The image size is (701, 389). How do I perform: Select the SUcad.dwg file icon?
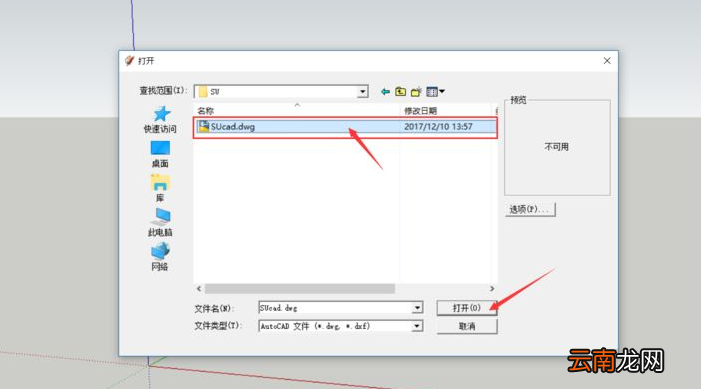(x=204, y=127)
